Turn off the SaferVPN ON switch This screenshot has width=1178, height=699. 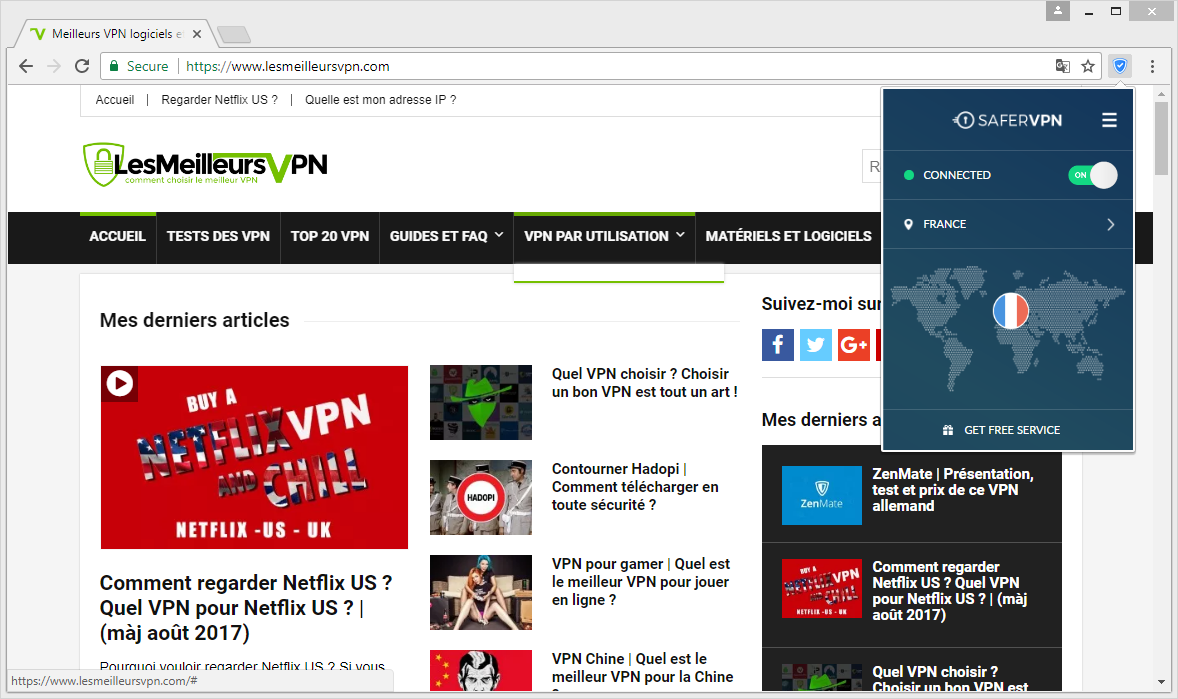(x=1093, y=175)
